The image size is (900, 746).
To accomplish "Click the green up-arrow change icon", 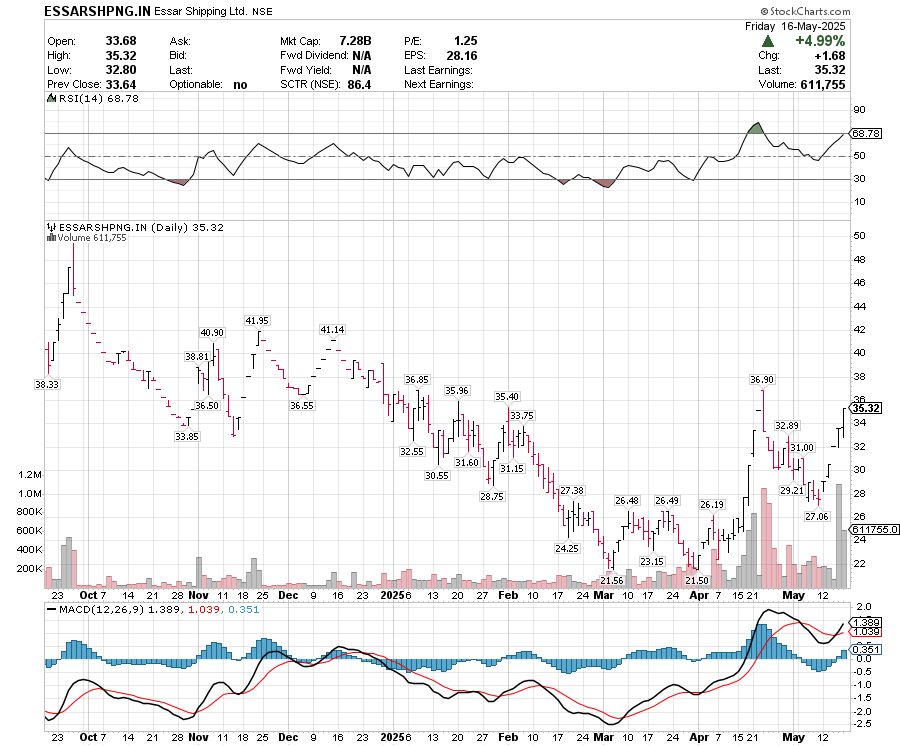I will (767, 41).
